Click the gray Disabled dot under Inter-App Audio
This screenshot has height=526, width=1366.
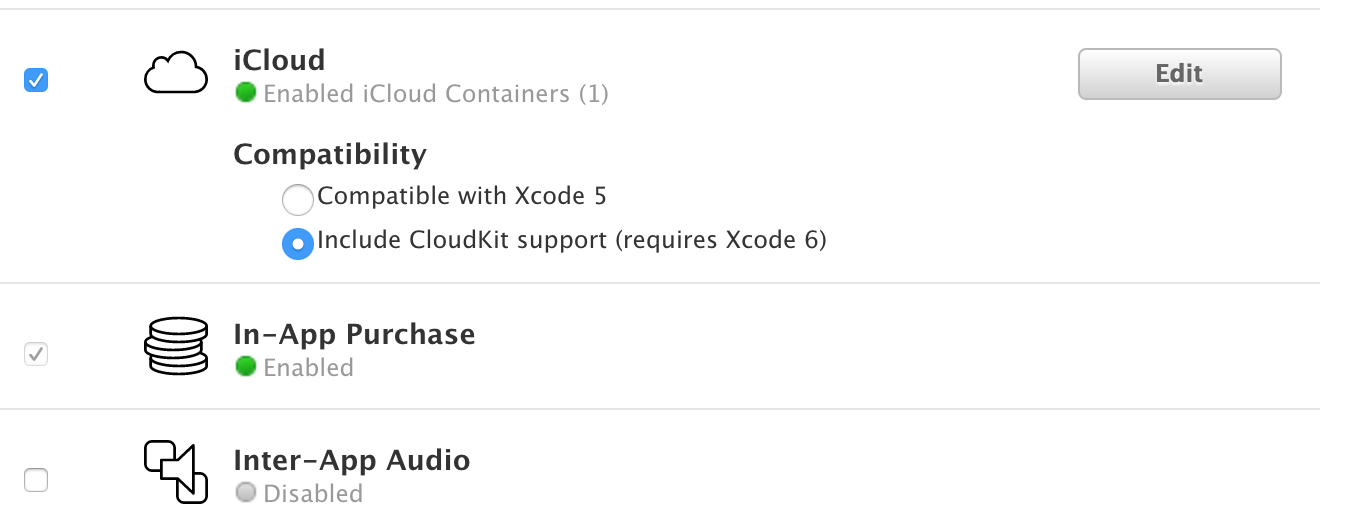pos(245,493)
